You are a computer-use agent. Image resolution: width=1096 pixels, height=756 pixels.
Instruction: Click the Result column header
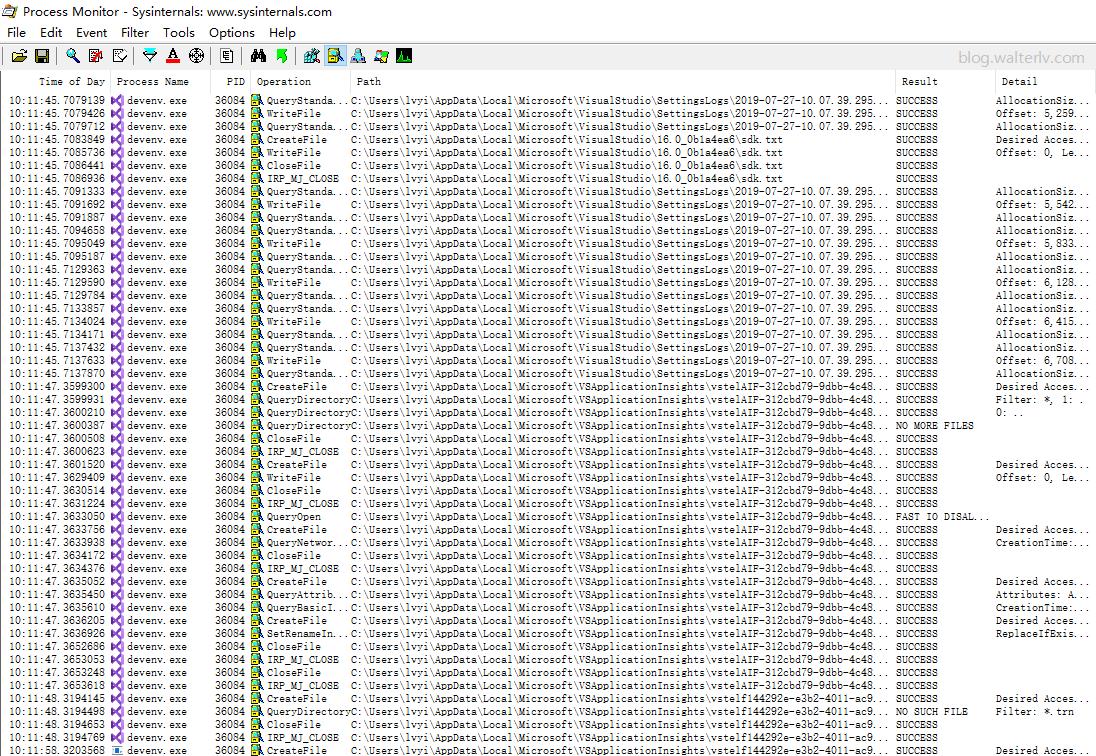click(919, 82)
